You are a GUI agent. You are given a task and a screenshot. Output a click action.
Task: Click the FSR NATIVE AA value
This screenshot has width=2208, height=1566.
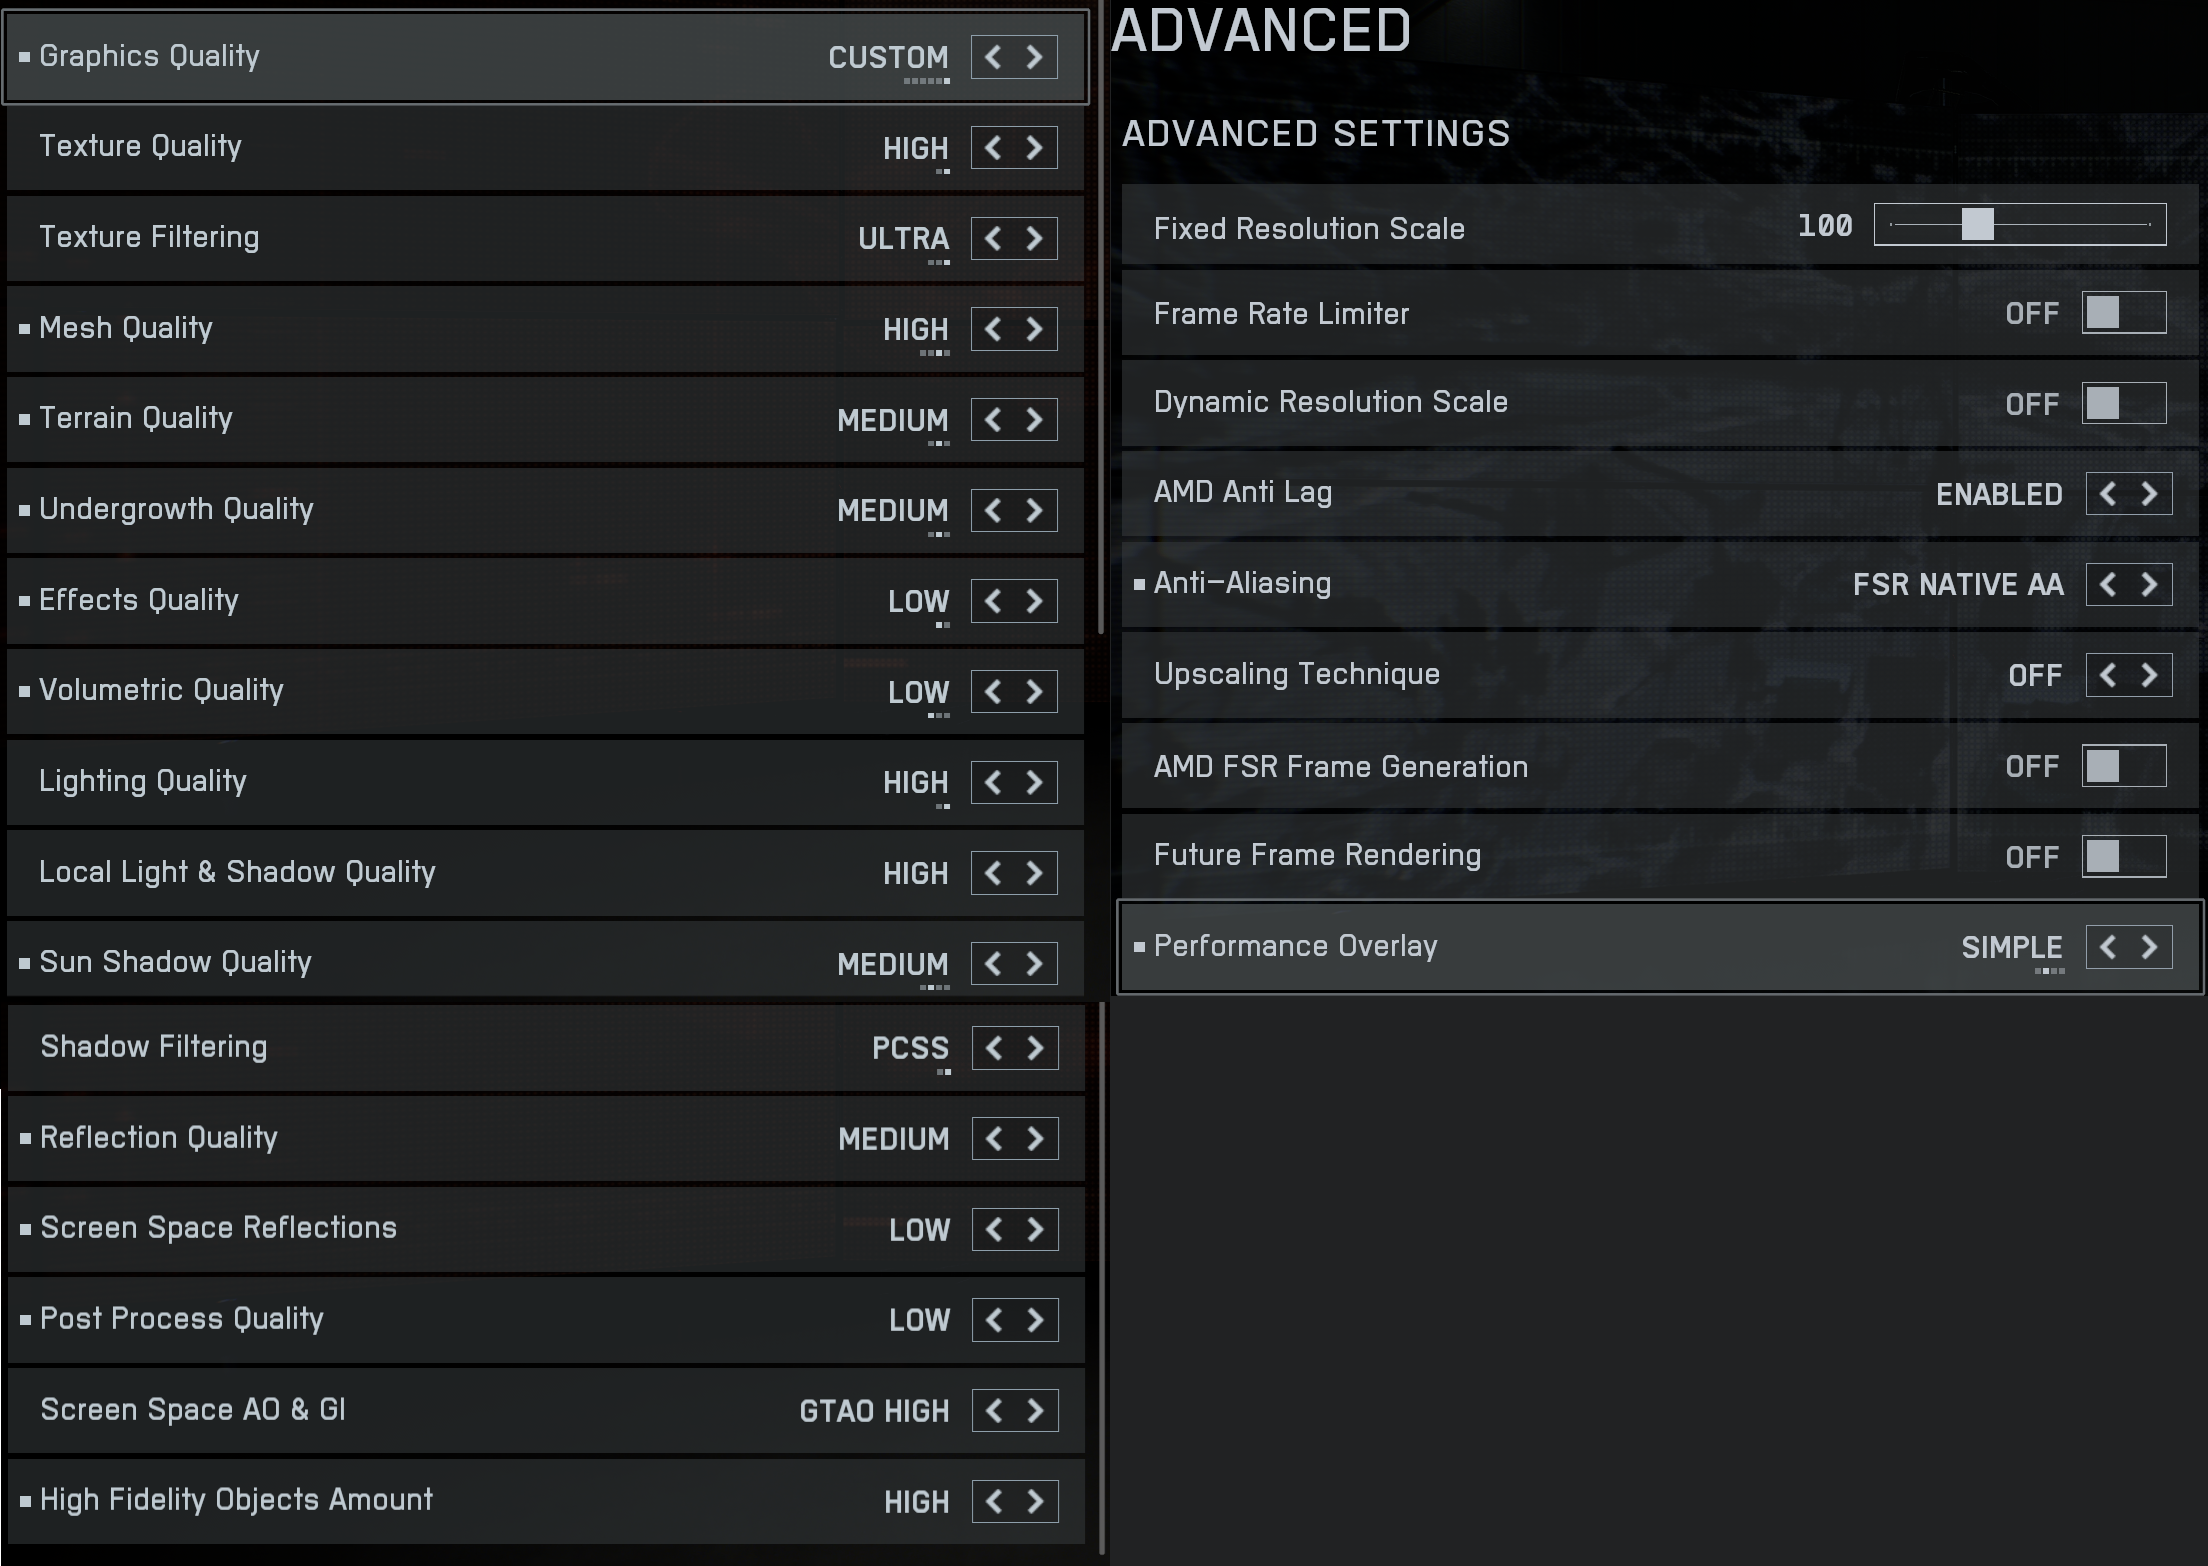pos(1958,584)
